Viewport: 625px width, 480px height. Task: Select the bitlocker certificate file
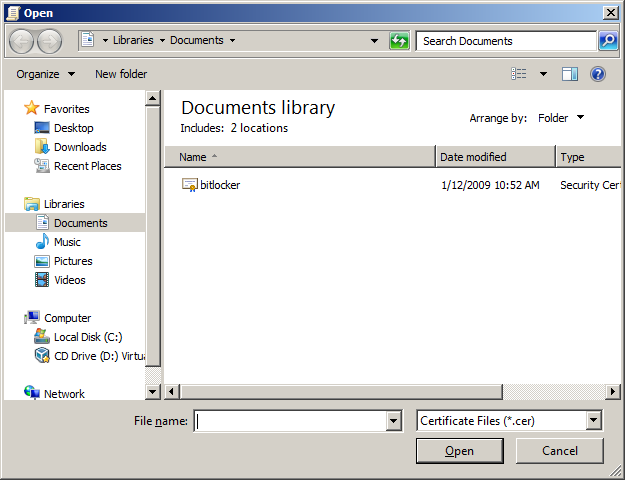tap(219, 185)
